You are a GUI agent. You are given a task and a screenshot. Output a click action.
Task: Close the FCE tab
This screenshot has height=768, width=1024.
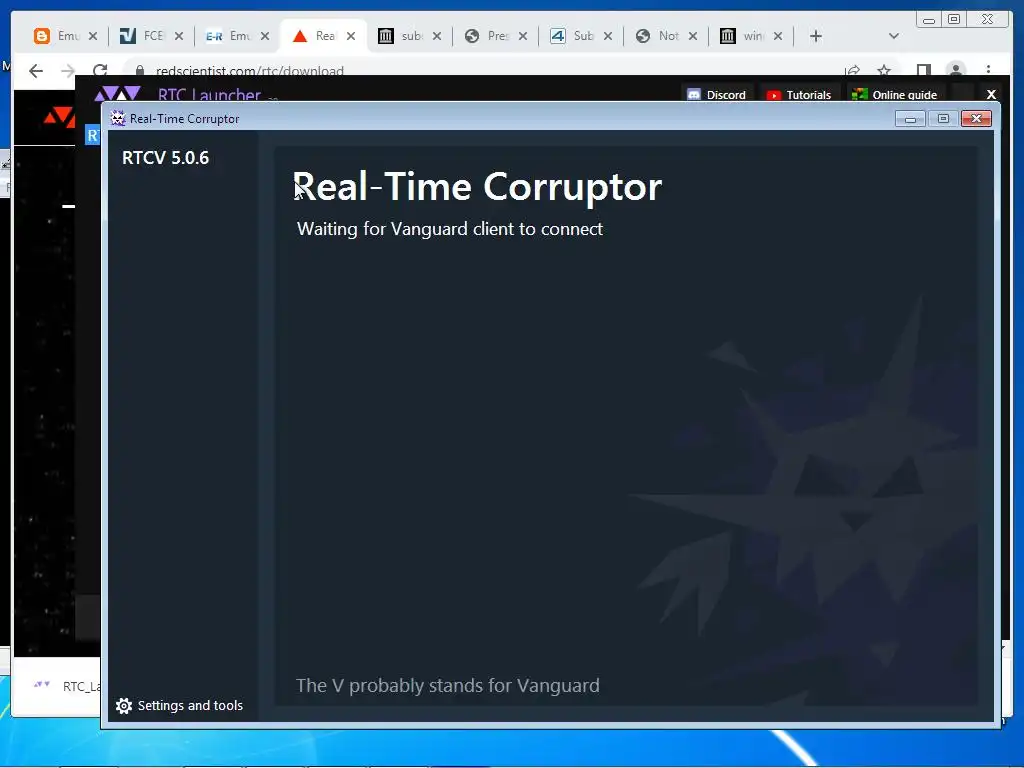tap(179, 36)
